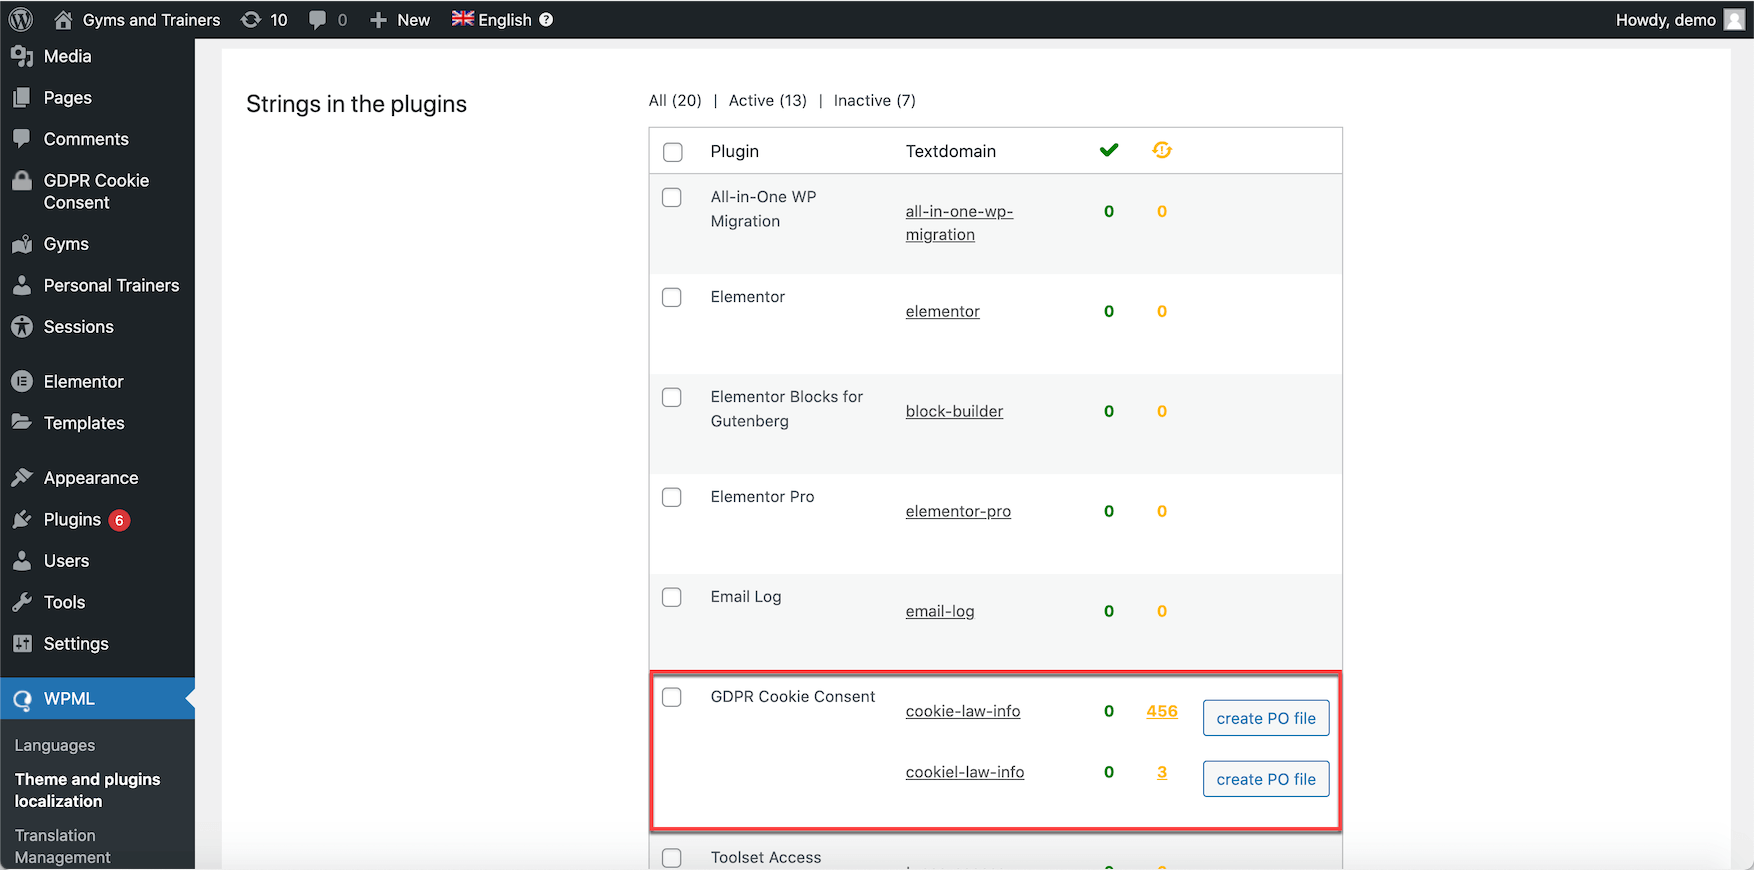Click the UK flag language icon
The width and height of the screenshot is (1754, 870).
pos(463,18)
